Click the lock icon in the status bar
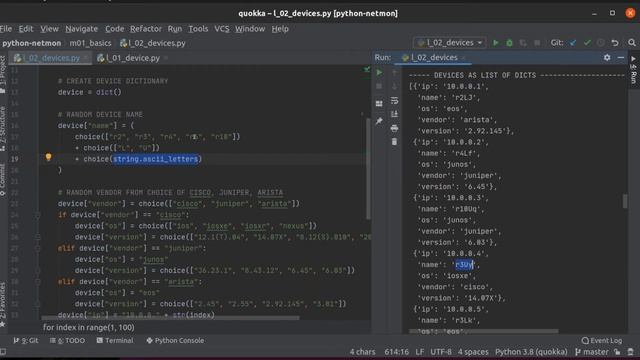 pos(618,351)
